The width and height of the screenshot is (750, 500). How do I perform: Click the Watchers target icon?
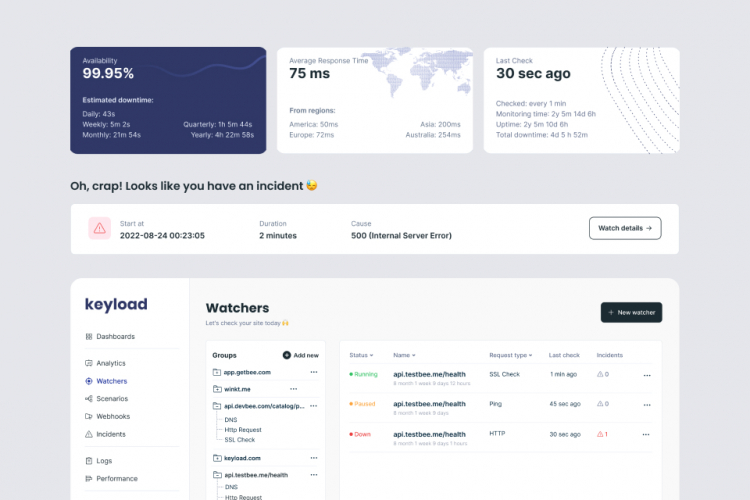tap(88, 381)
